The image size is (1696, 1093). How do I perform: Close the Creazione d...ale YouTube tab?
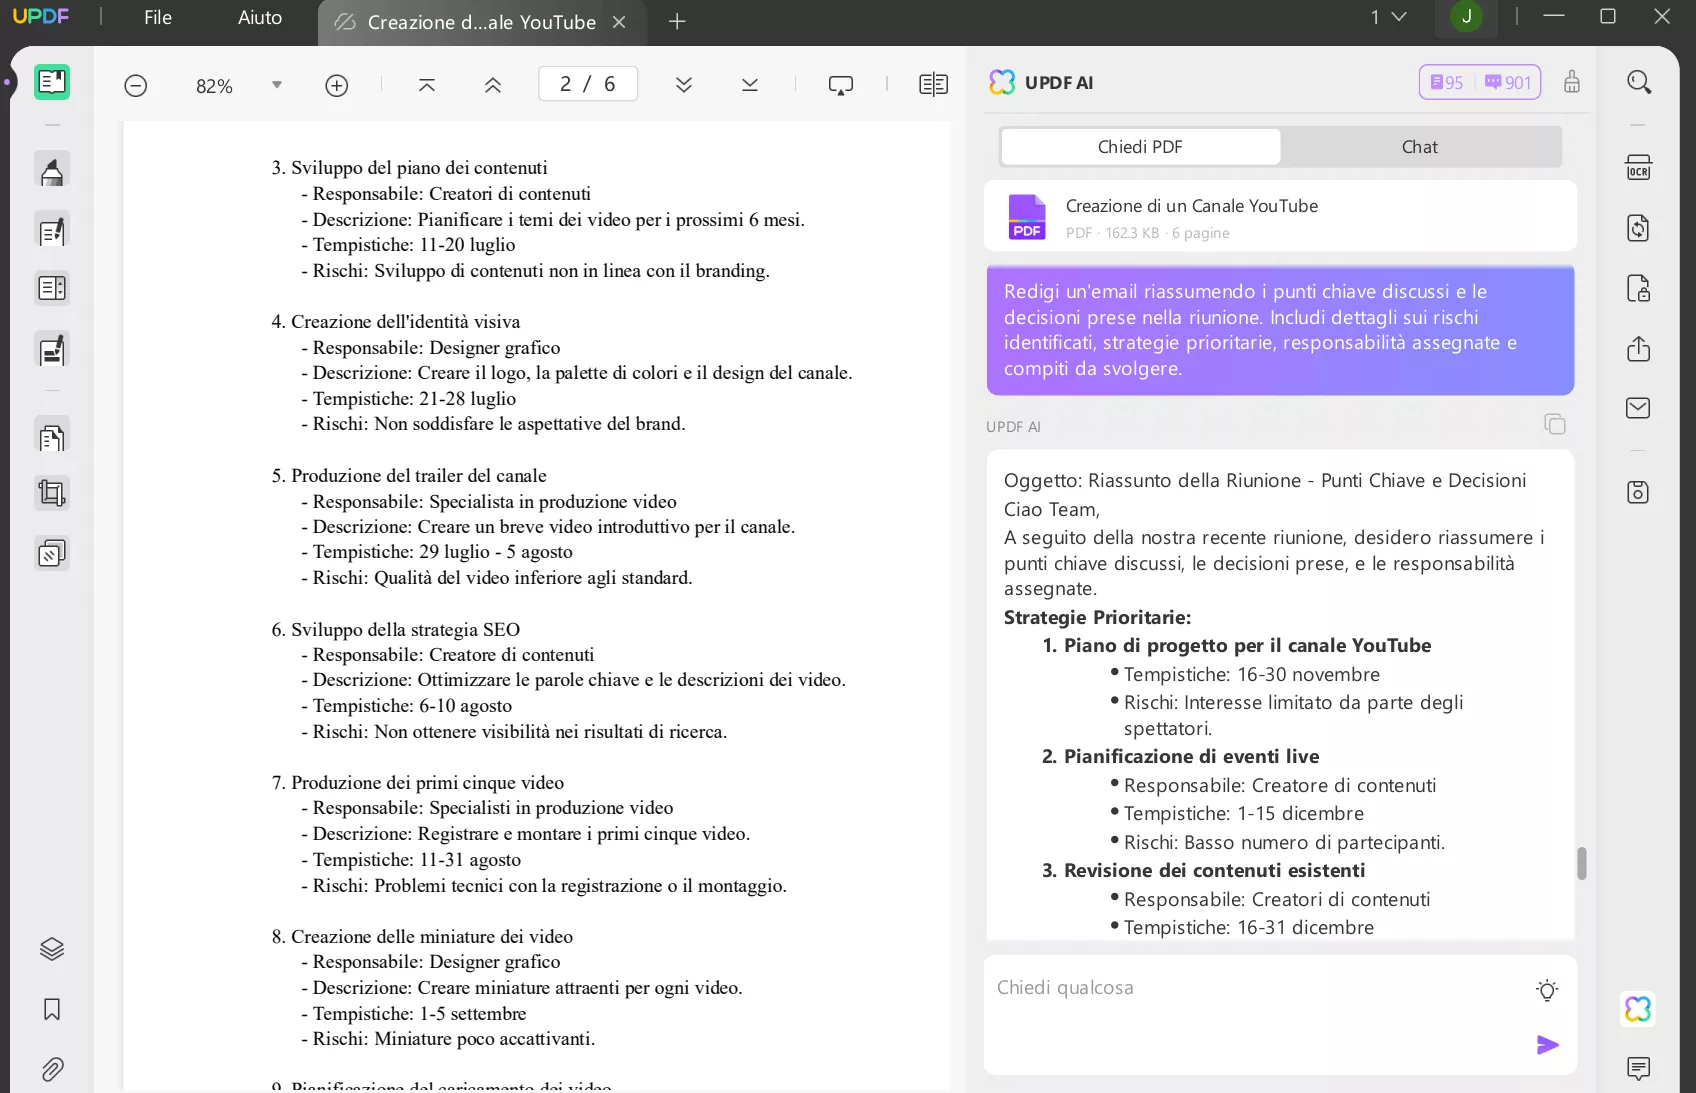click(619, 22)
